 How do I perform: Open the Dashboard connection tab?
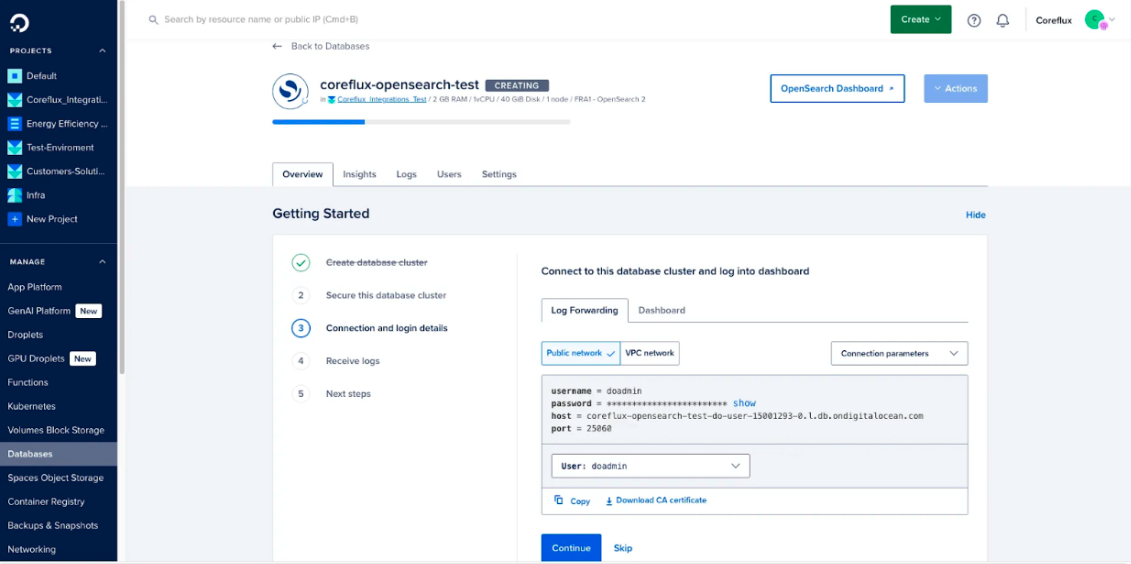(x=661, y=310)
